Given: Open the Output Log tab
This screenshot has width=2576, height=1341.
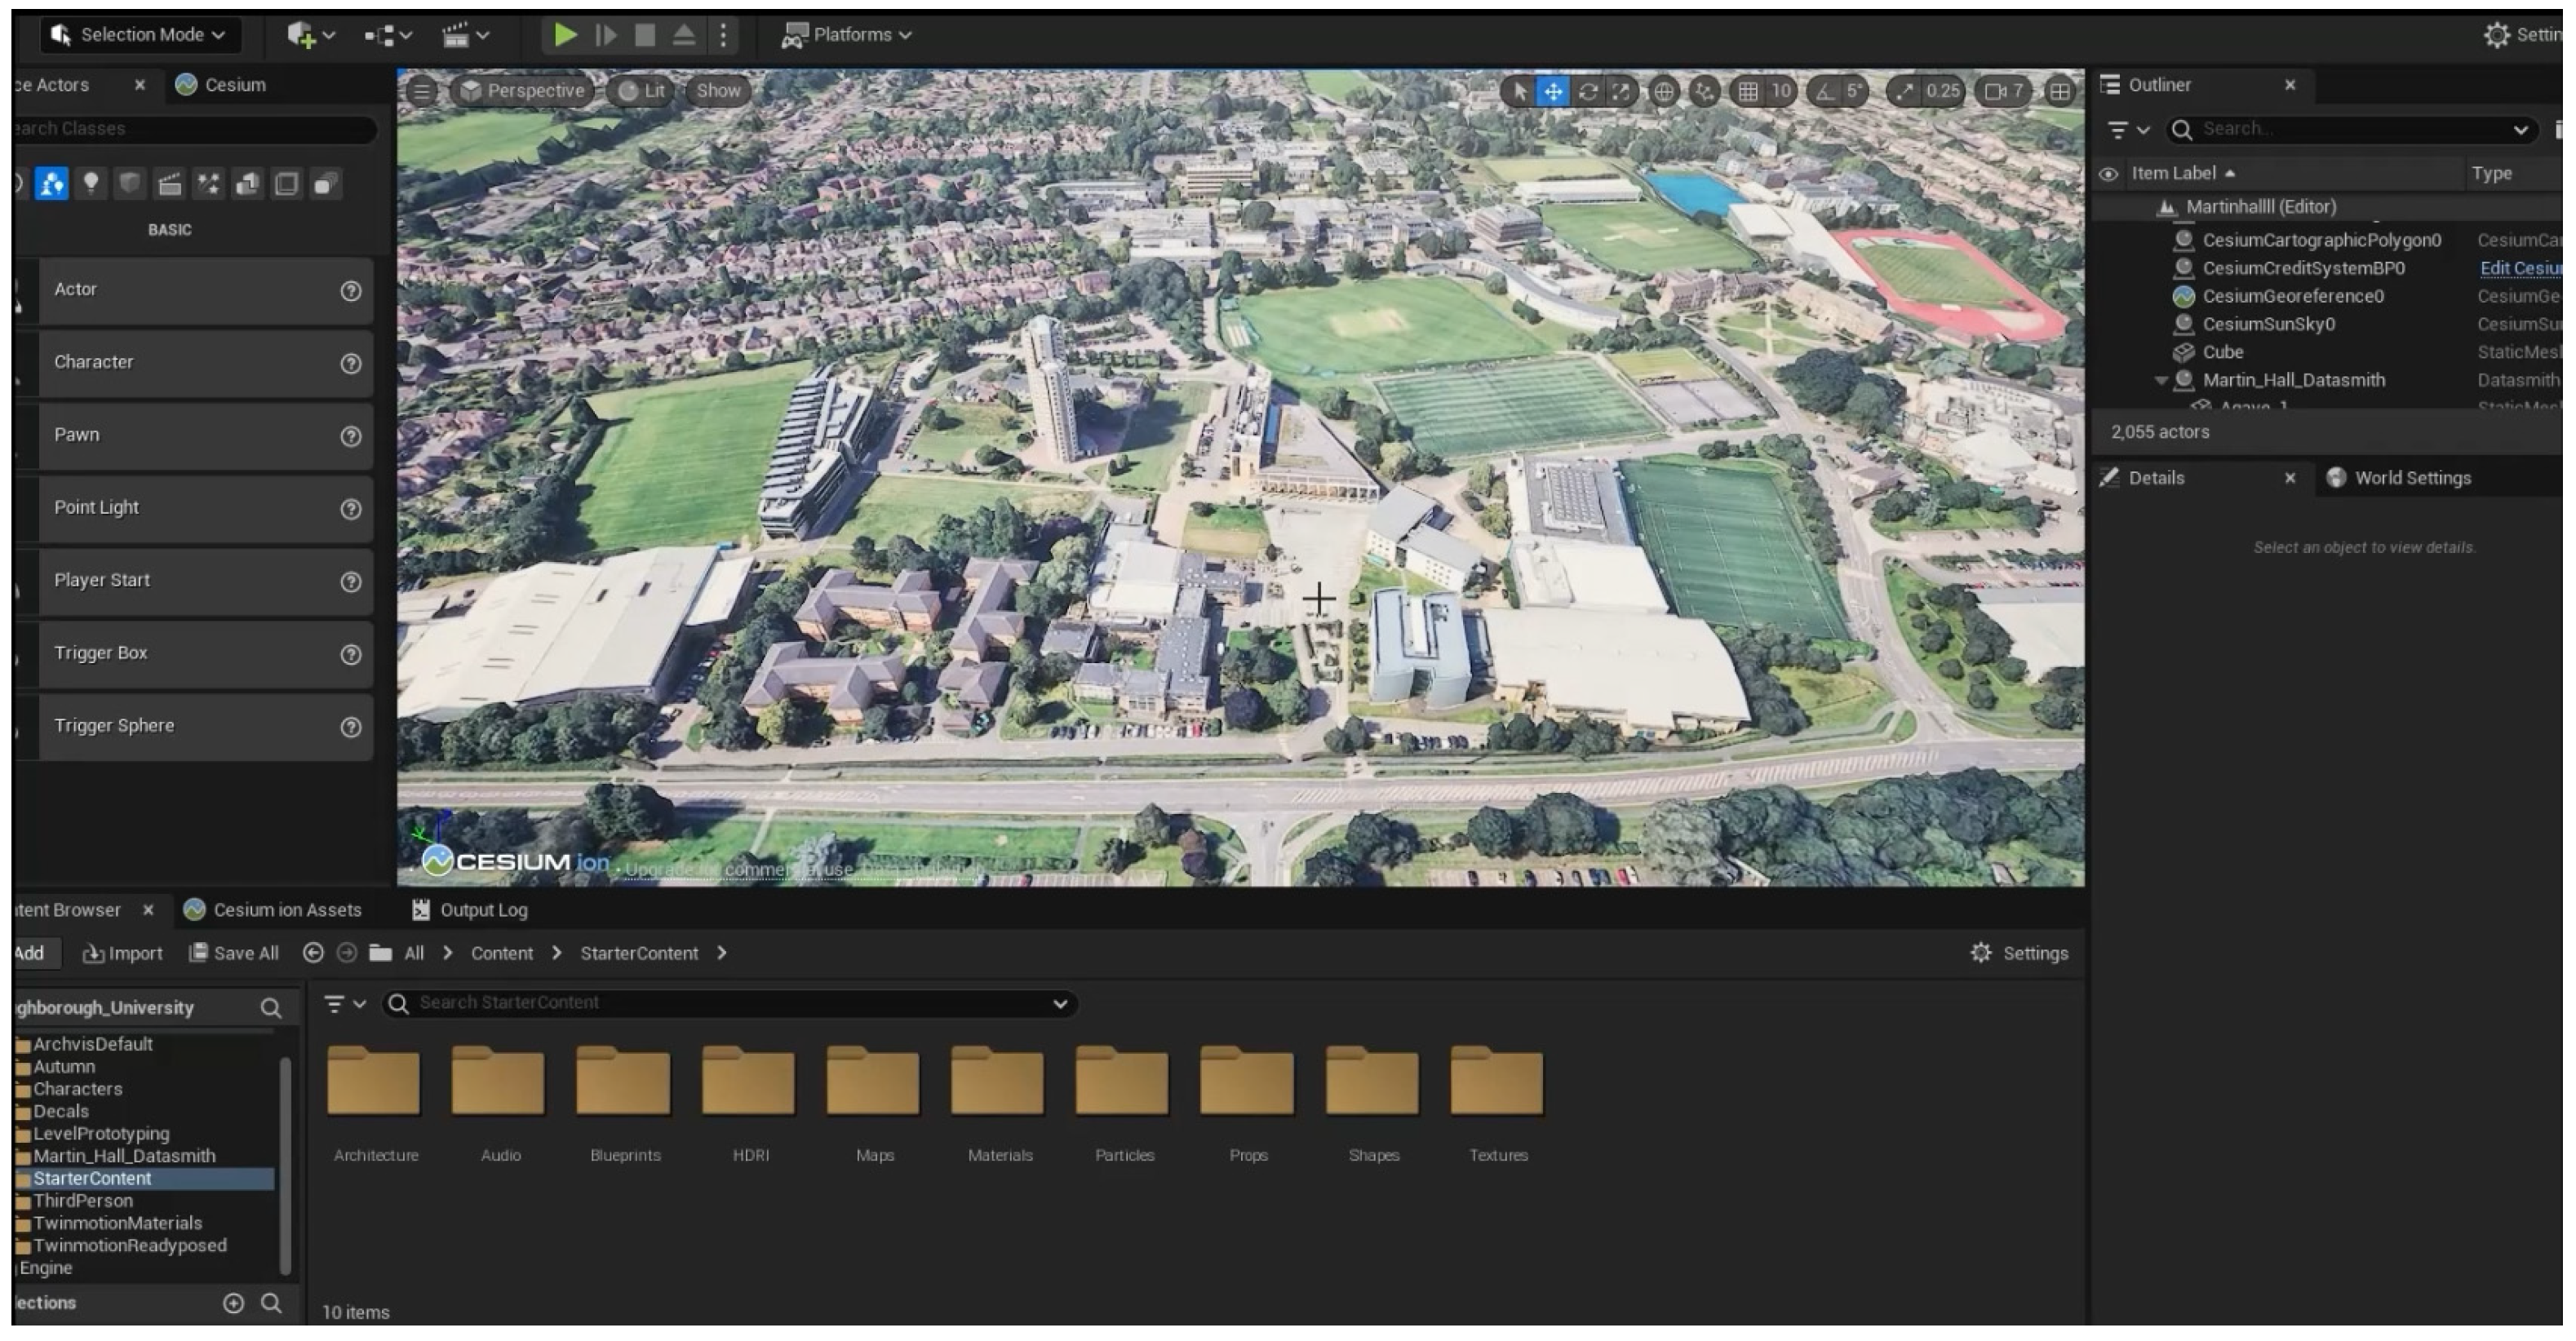Looking at the screenshot, I should (x=471, y=911).
